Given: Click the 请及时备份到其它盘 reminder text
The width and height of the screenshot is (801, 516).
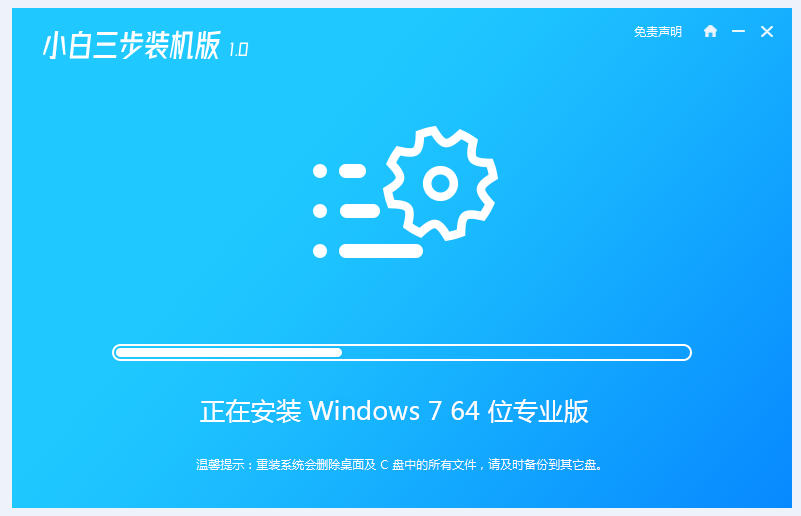Looking at the screenshot, I should 542,465.
